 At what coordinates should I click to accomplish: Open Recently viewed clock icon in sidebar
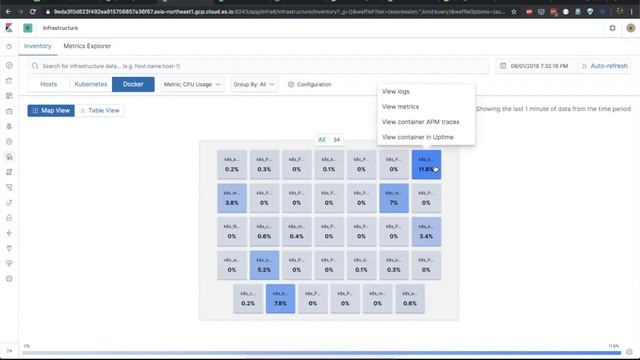(9, 47)
